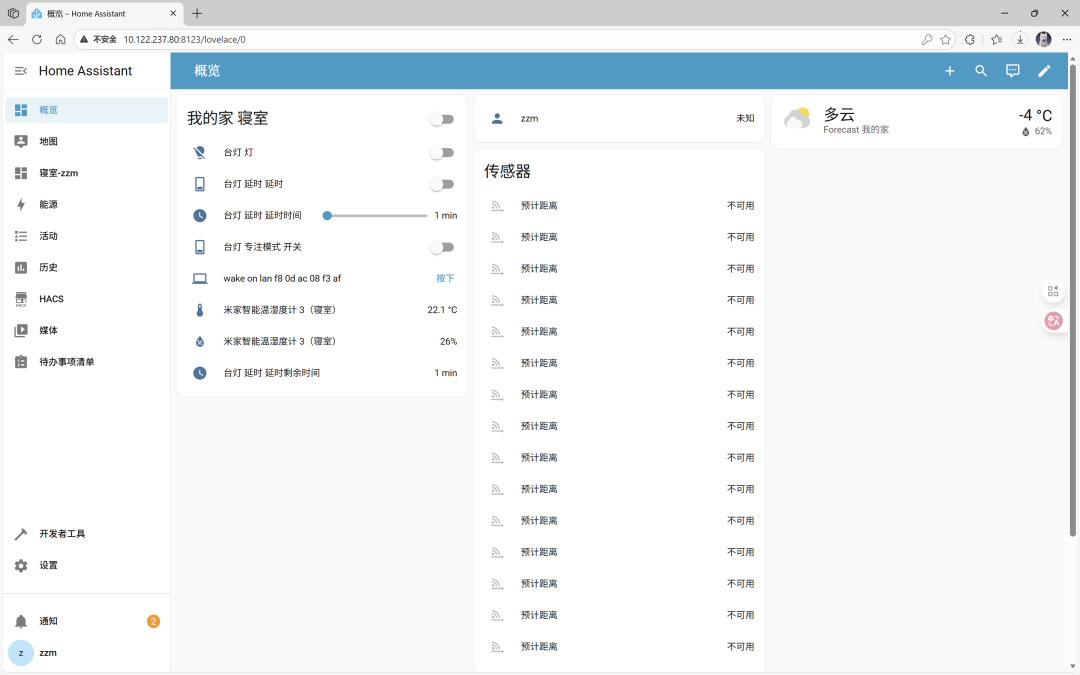Click wake on lan laptop icon
Screen dimensions: 1080x675
coord(200,278)
